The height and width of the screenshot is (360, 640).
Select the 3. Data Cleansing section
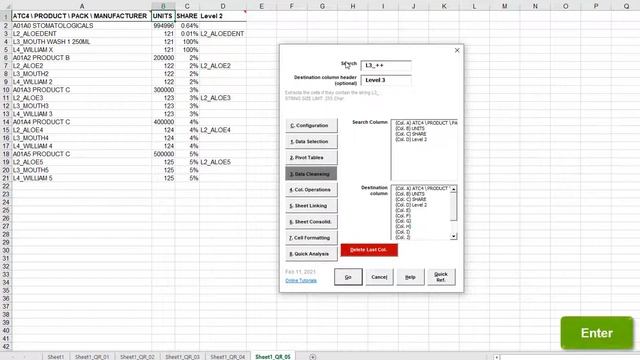coord(311,174)
